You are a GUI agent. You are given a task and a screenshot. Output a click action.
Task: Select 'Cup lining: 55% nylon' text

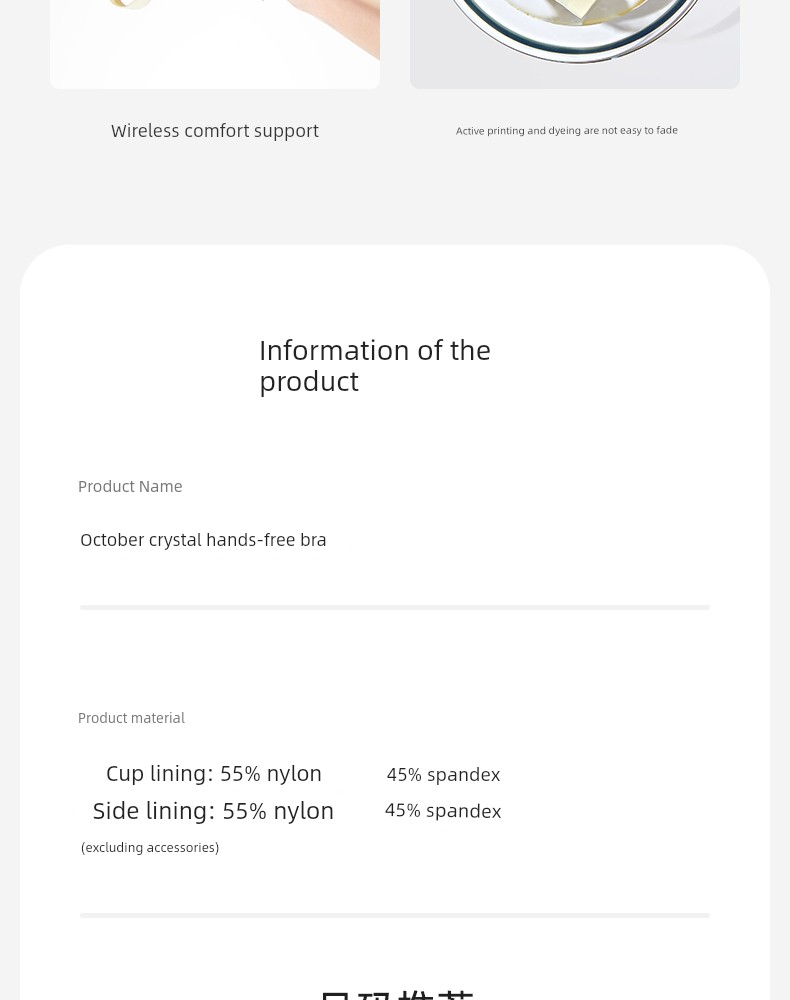coord(214,774)
